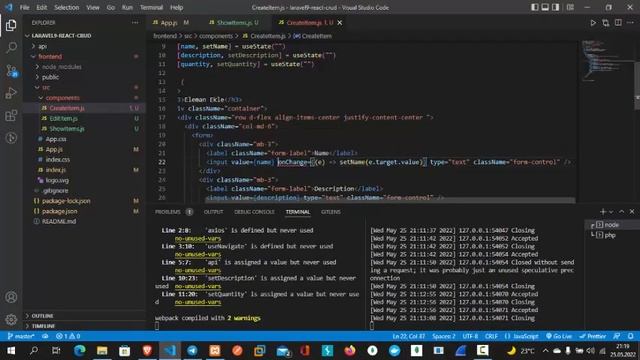Open editor More Actions ellipsis
Image resolution: width=640 pixels, height=360 pixels.
point(631,23)
